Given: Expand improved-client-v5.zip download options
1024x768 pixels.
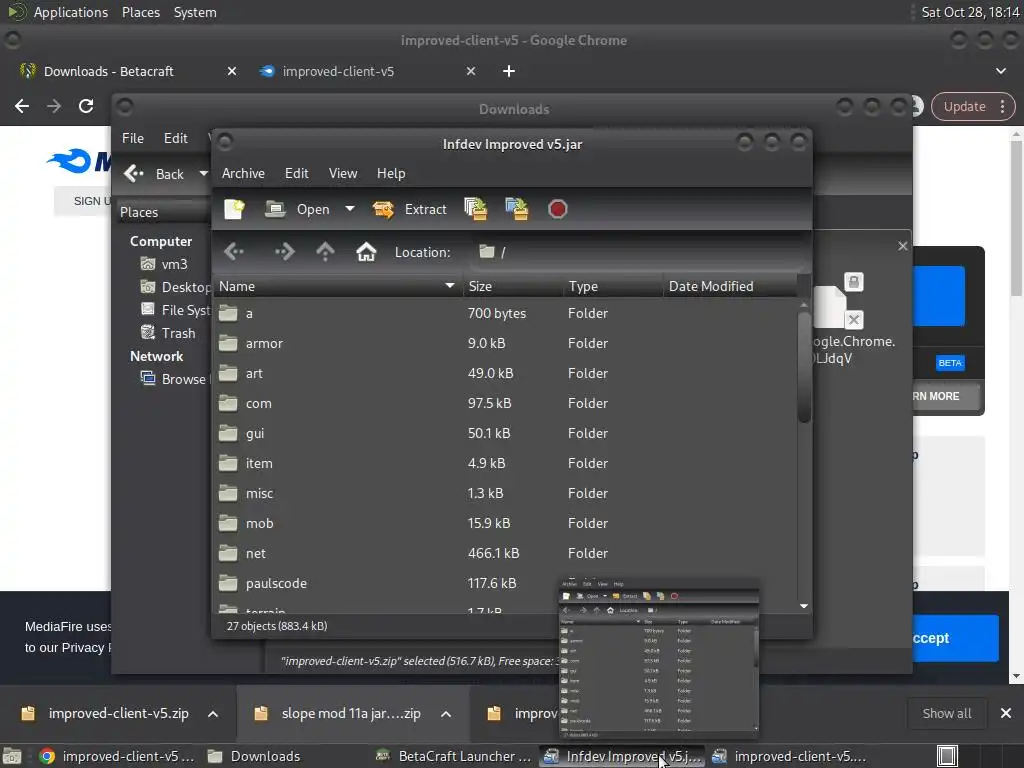Looking at the screenshot, I should 213,714.
